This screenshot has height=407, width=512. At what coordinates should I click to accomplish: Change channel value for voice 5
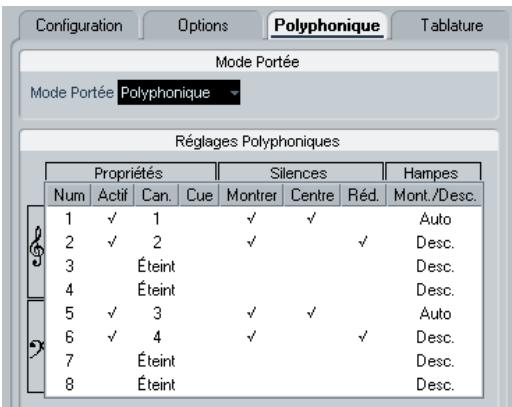[x=157, y=313]
